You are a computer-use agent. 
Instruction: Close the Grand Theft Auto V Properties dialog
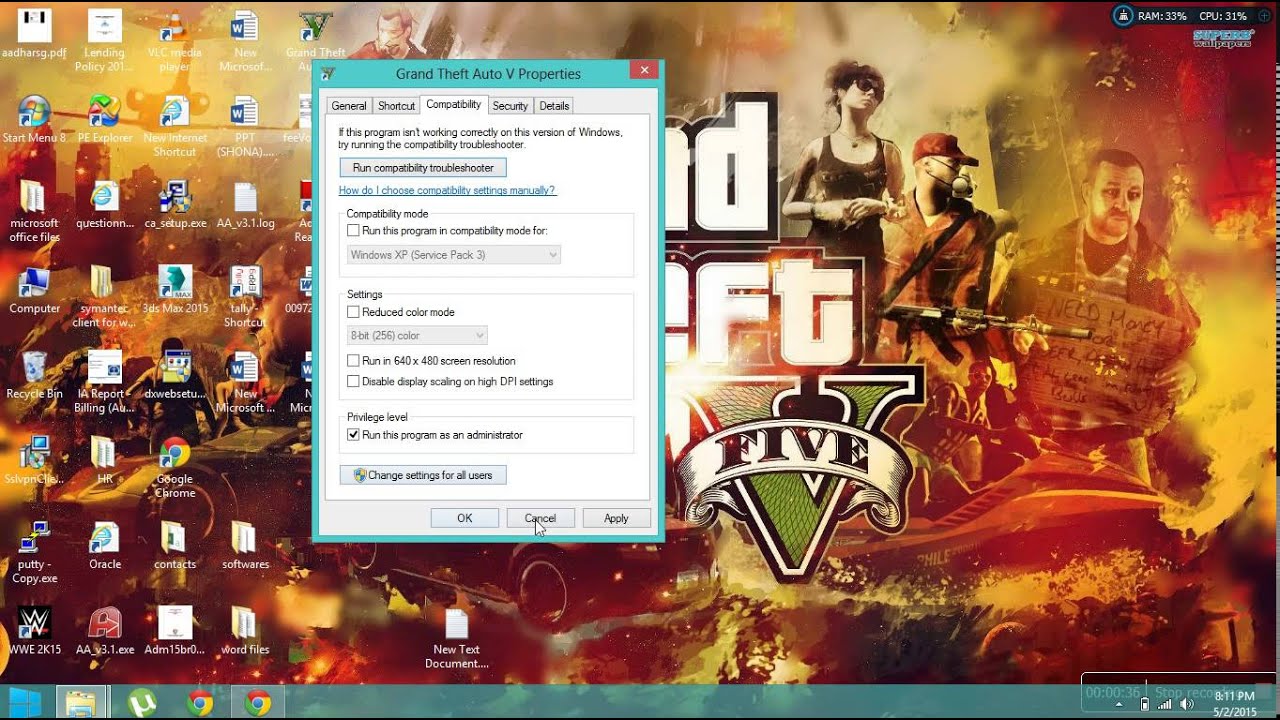click(644, 71)
